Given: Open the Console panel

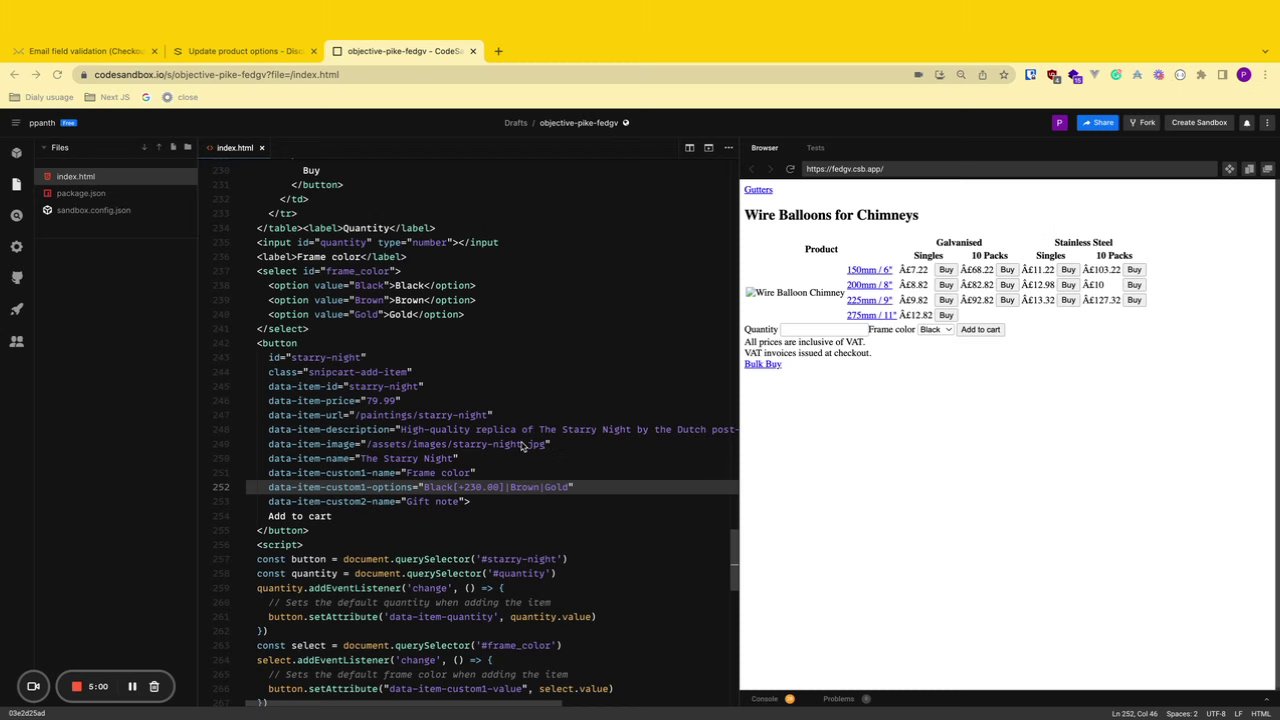Looking at the screenshot, I should tap(765, 699).
